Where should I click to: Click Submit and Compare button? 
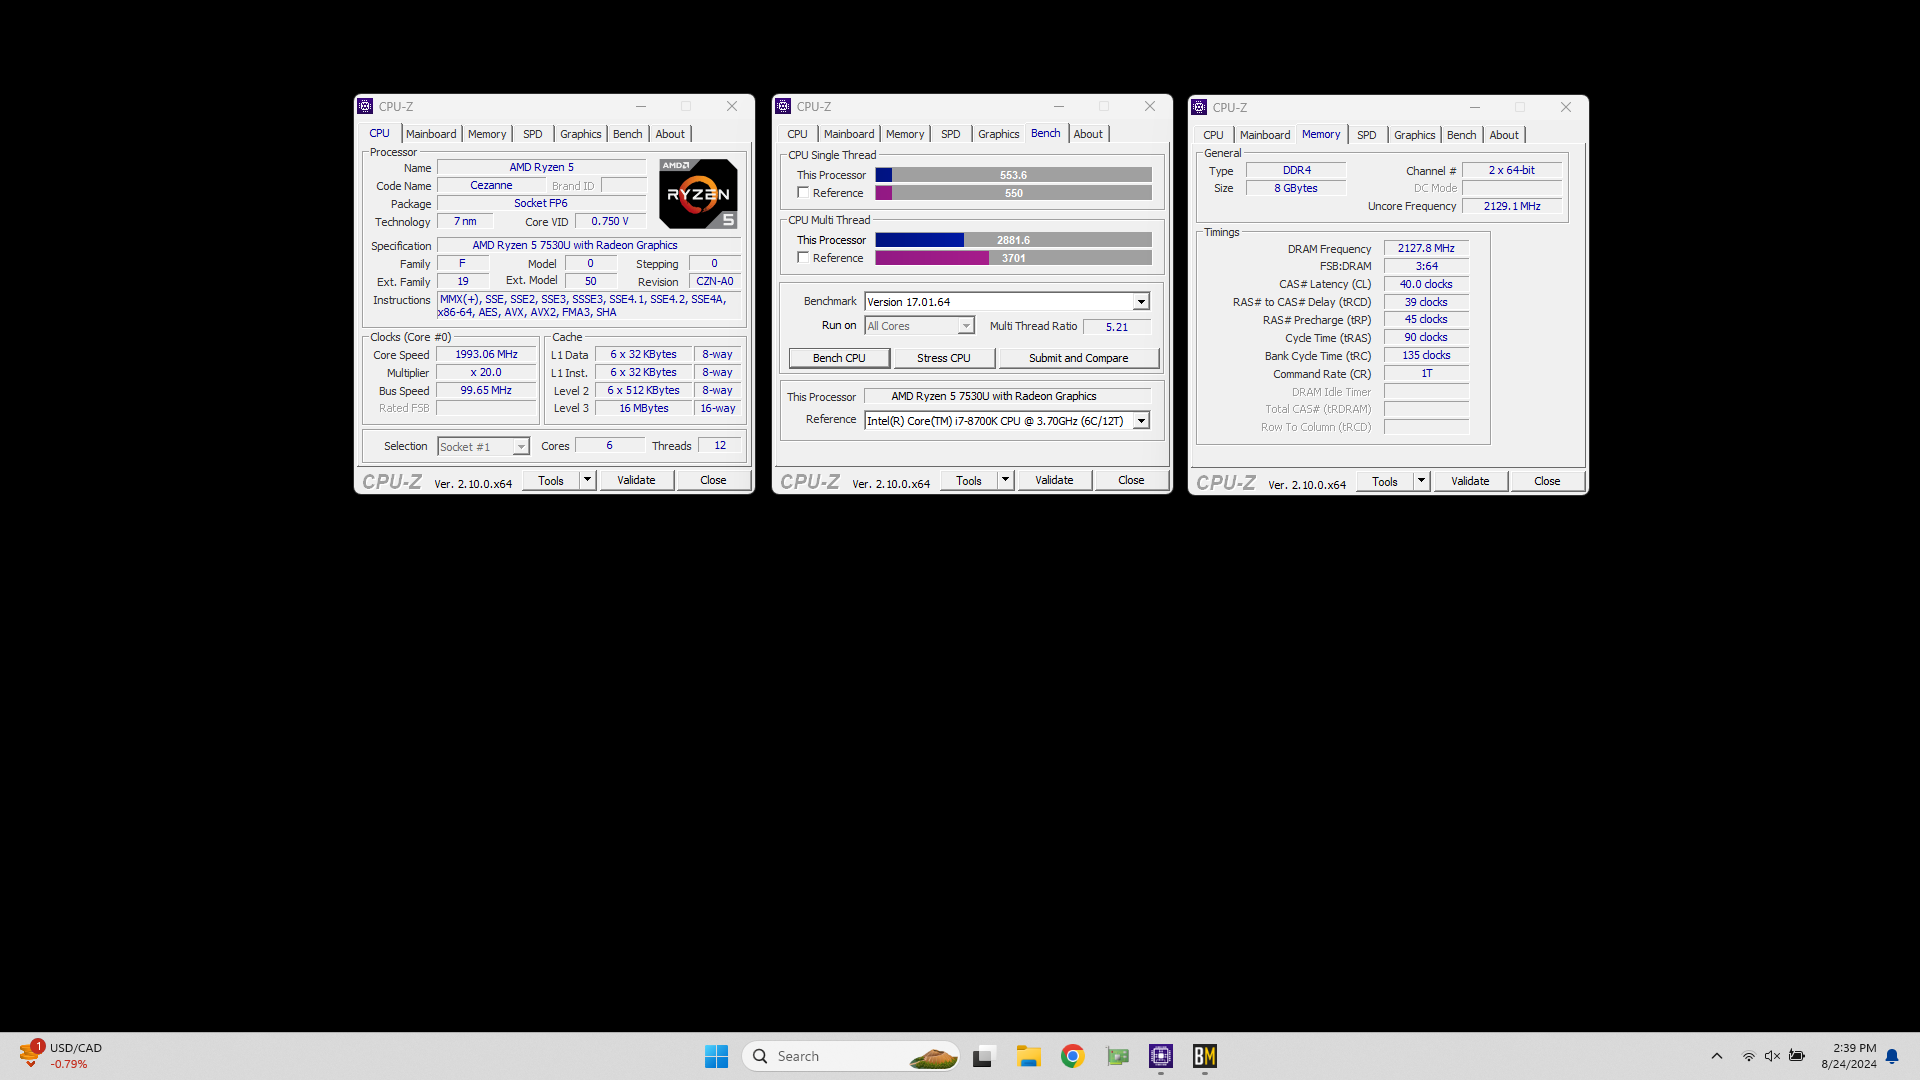pos(1077,357)
